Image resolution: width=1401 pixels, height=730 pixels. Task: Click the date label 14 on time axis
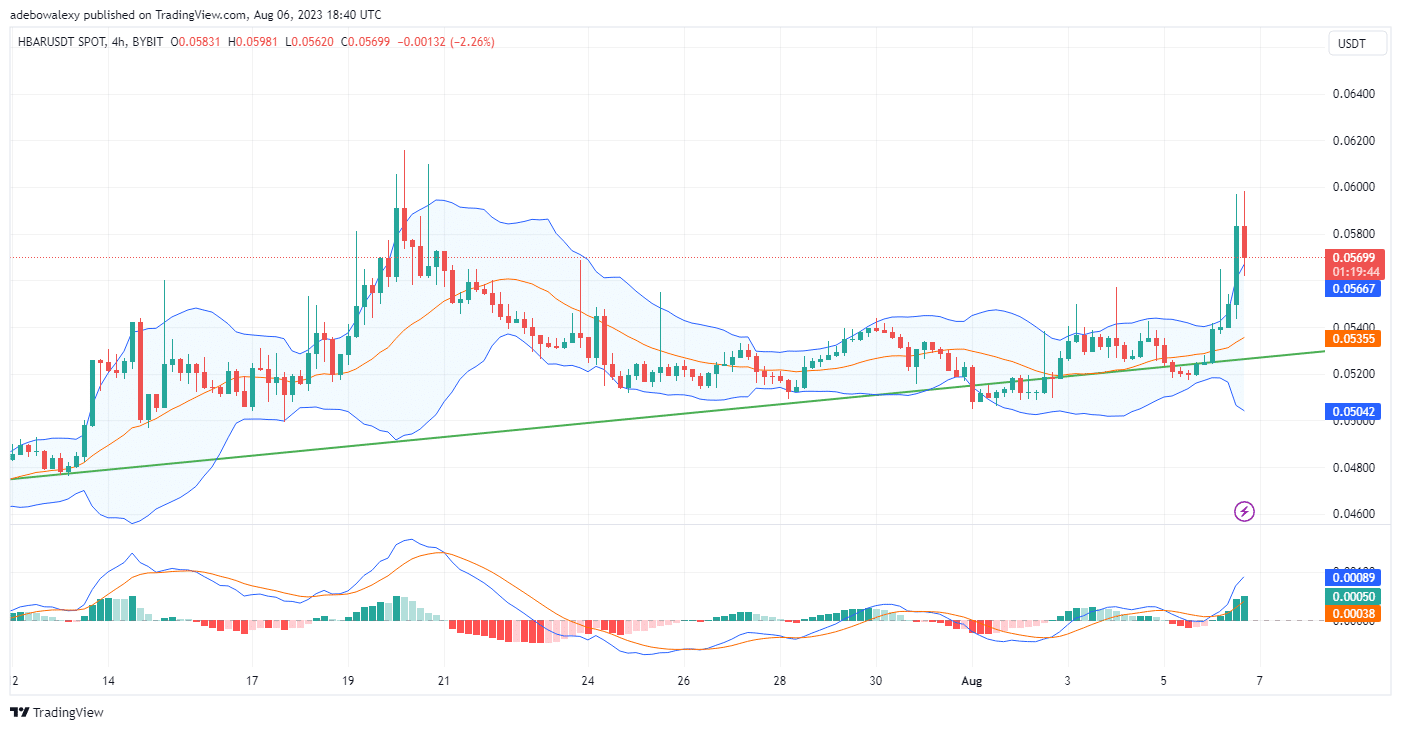pyautogui.click(x=108, y=680)
